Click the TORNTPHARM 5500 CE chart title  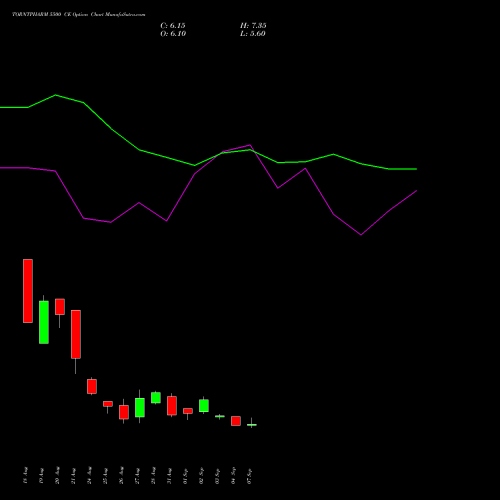pyautogui.click(x=78, y=15)
